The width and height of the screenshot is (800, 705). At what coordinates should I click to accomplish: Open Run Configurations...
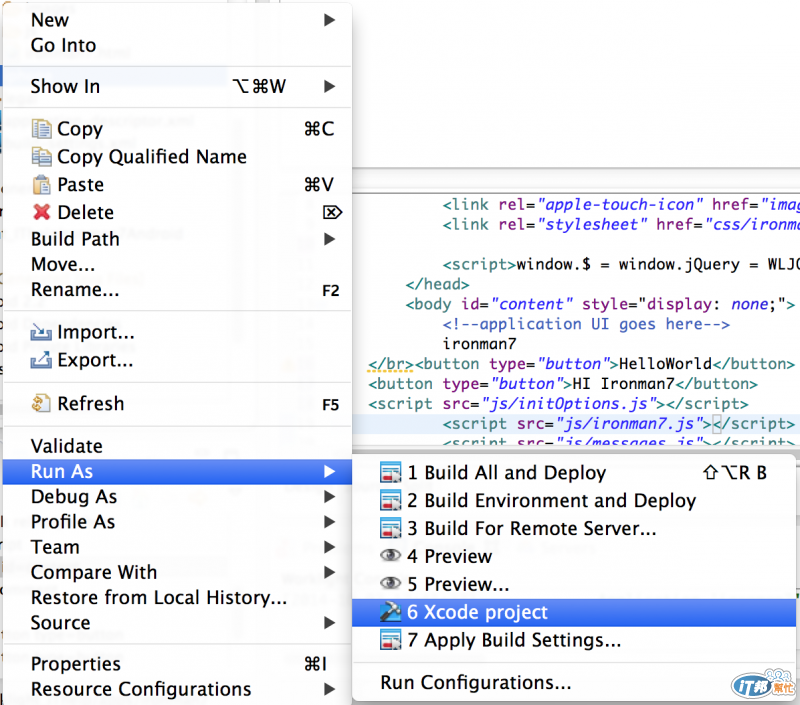point(574,682)
